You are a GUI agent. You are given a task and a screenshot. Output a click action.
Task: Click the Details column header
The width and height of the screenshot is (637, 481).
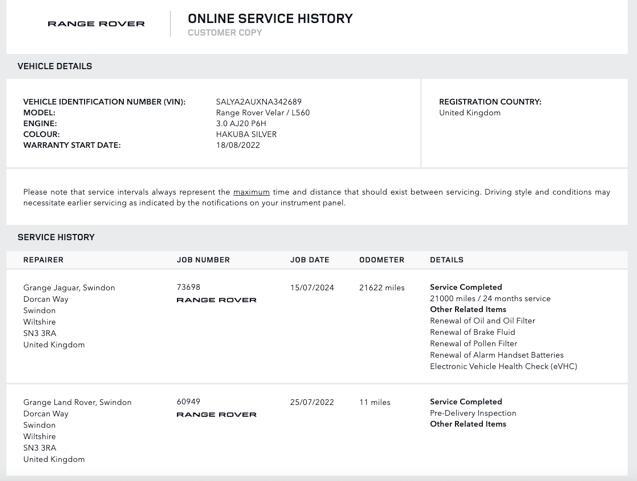point(446,260)
